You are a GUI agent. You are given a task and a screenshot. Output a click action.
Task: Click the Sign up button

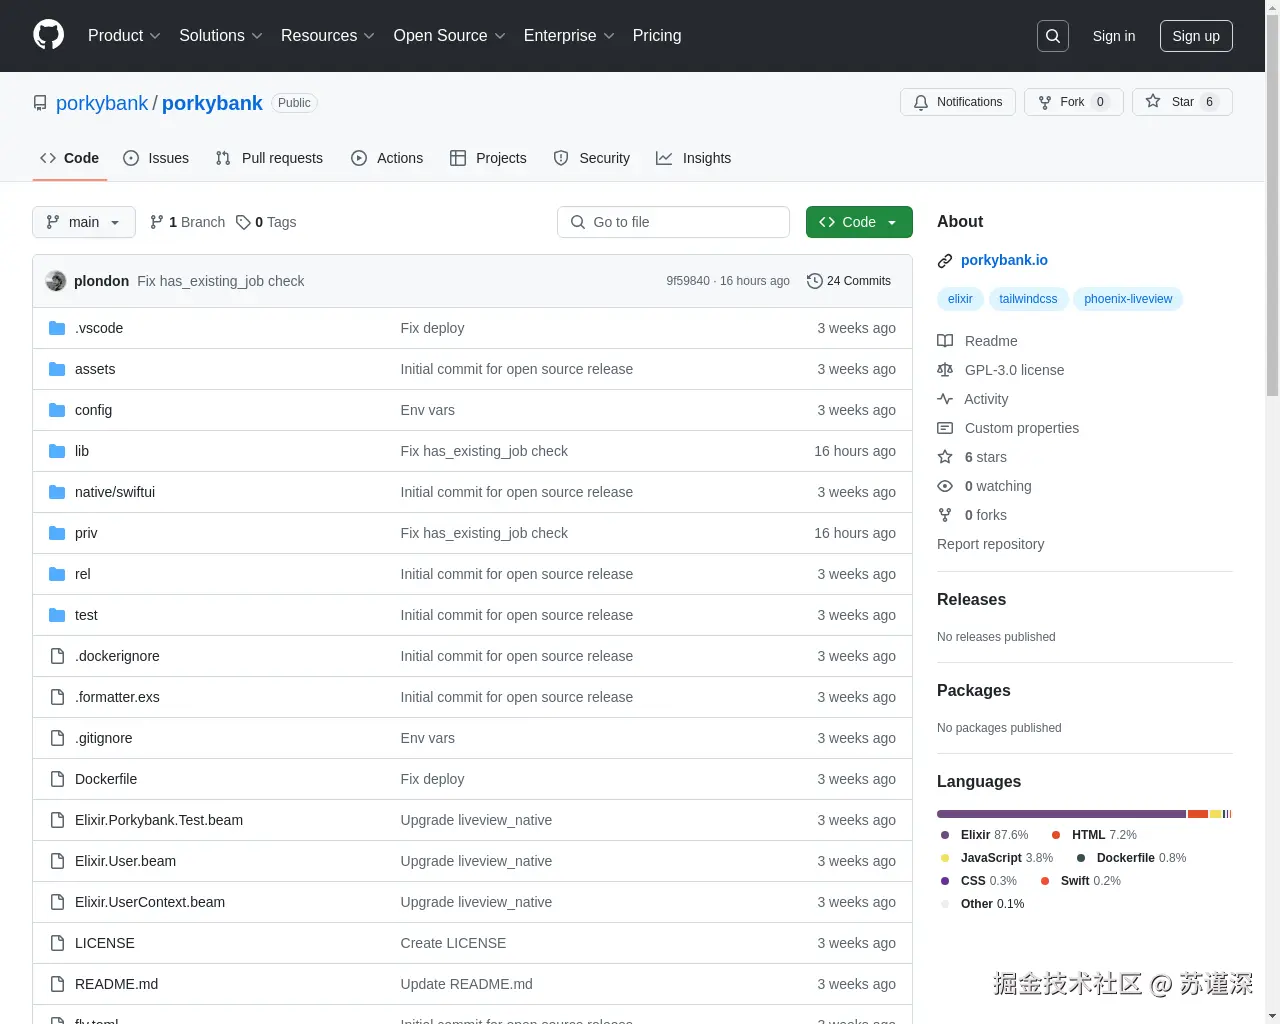1196,36
